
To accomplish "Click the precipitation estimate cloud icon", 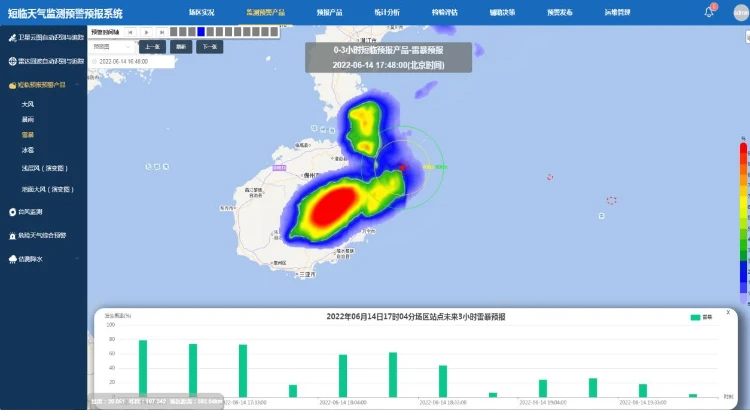I will click(12, 258).
